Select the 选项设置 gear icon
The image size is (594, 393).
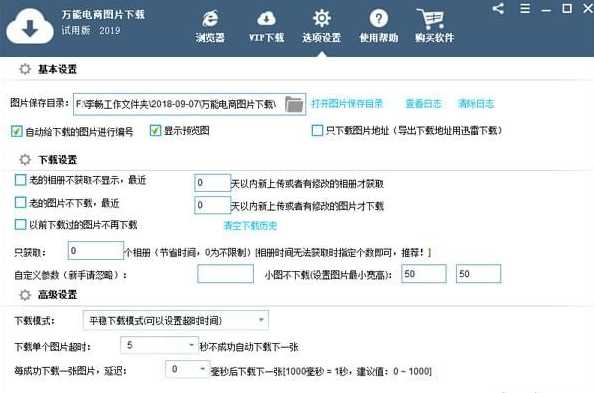pyautogui.click(x=322, y=18)
